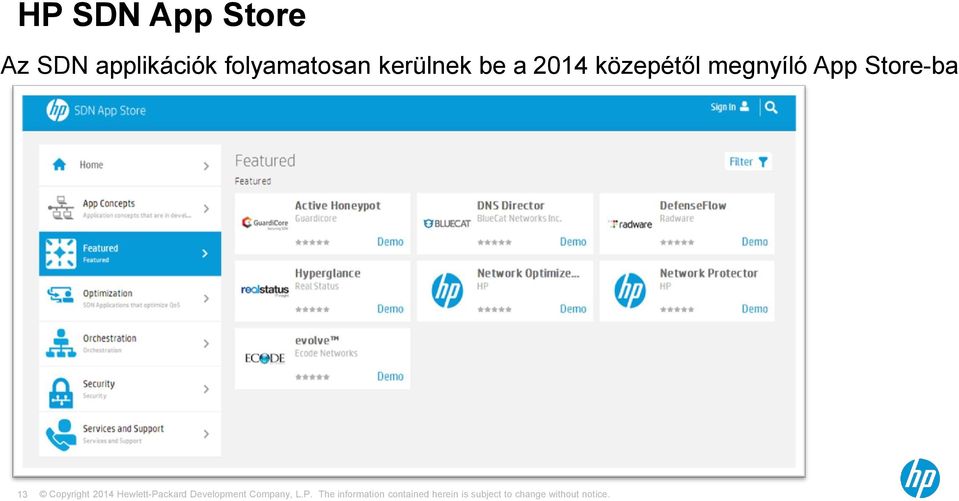This screenshot has width=959, height=501.
Task: Click the Hyperglance star rating
Action: click(x=312, y=310)
